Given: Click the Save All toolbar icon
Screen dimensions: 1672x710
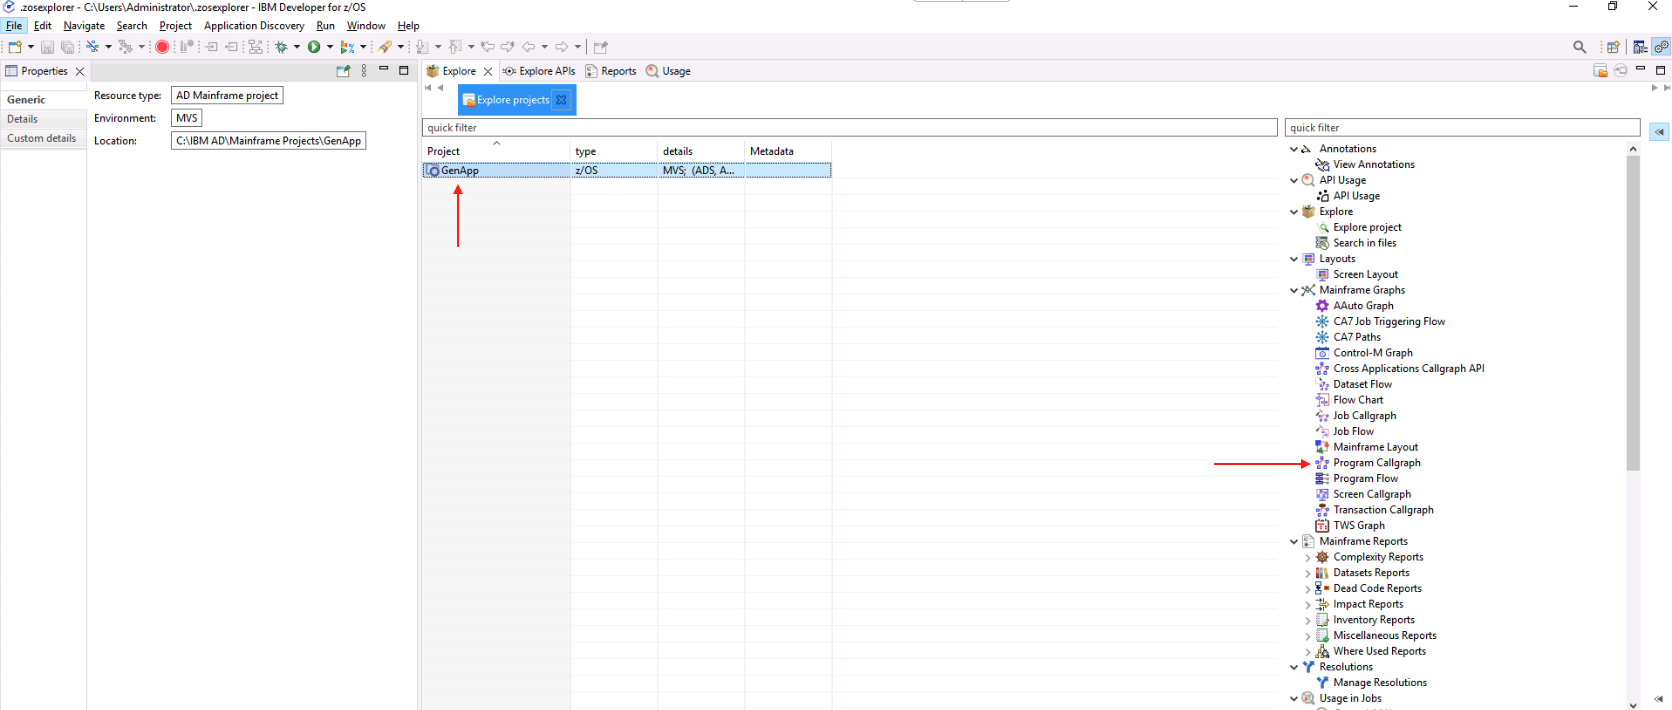Looking at the screenshot, I should coord(68,47).
